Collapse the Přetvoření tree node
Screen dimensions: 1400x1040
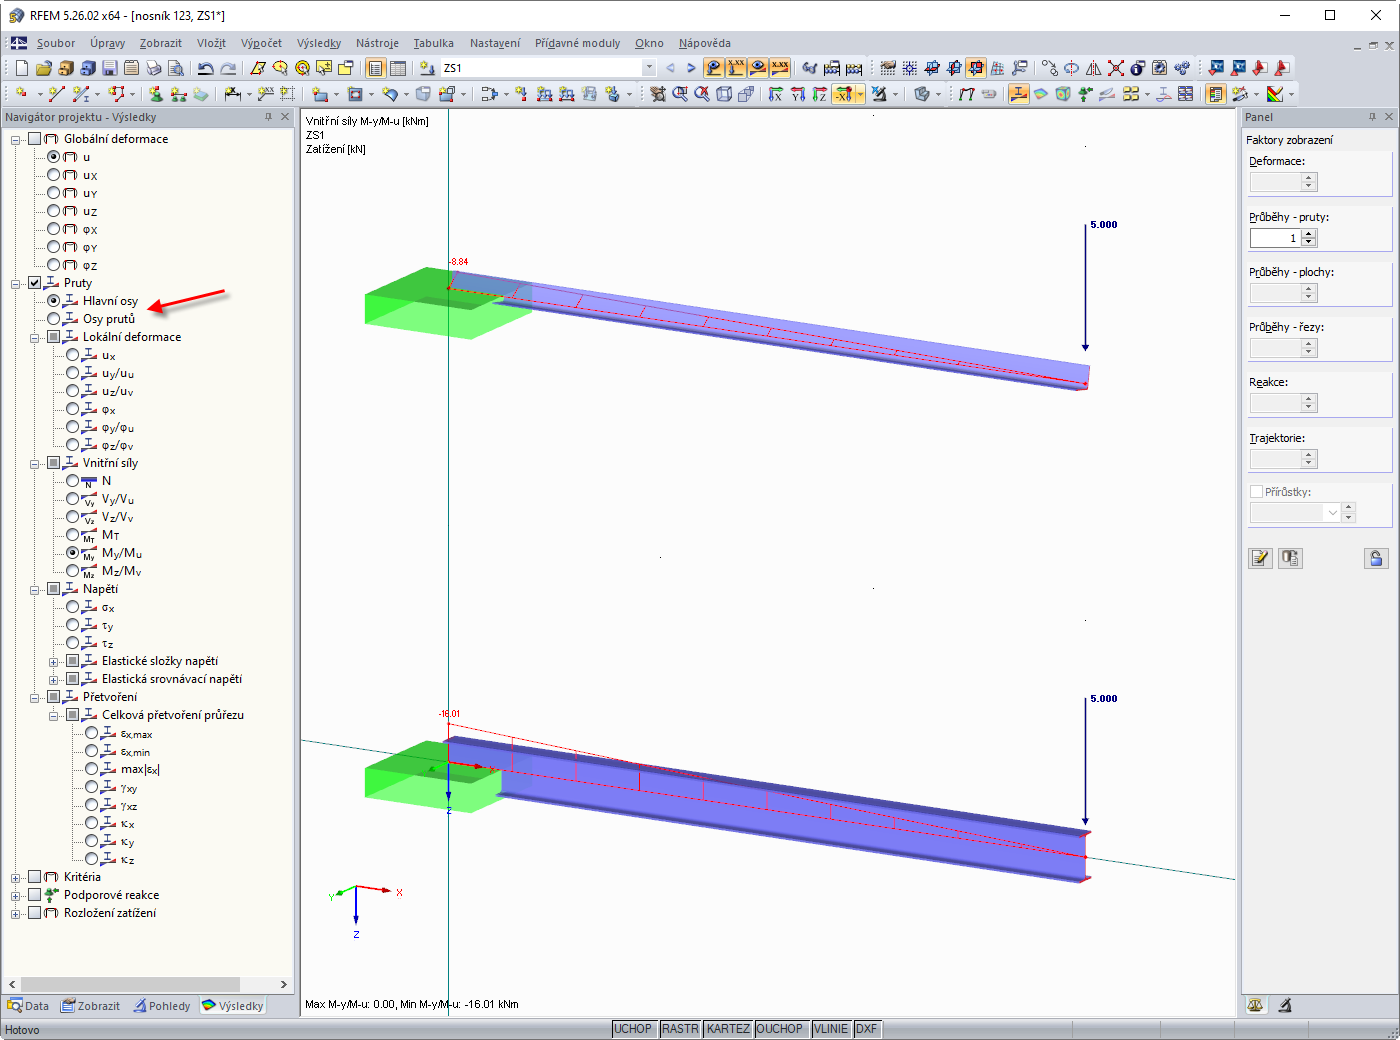35,697
